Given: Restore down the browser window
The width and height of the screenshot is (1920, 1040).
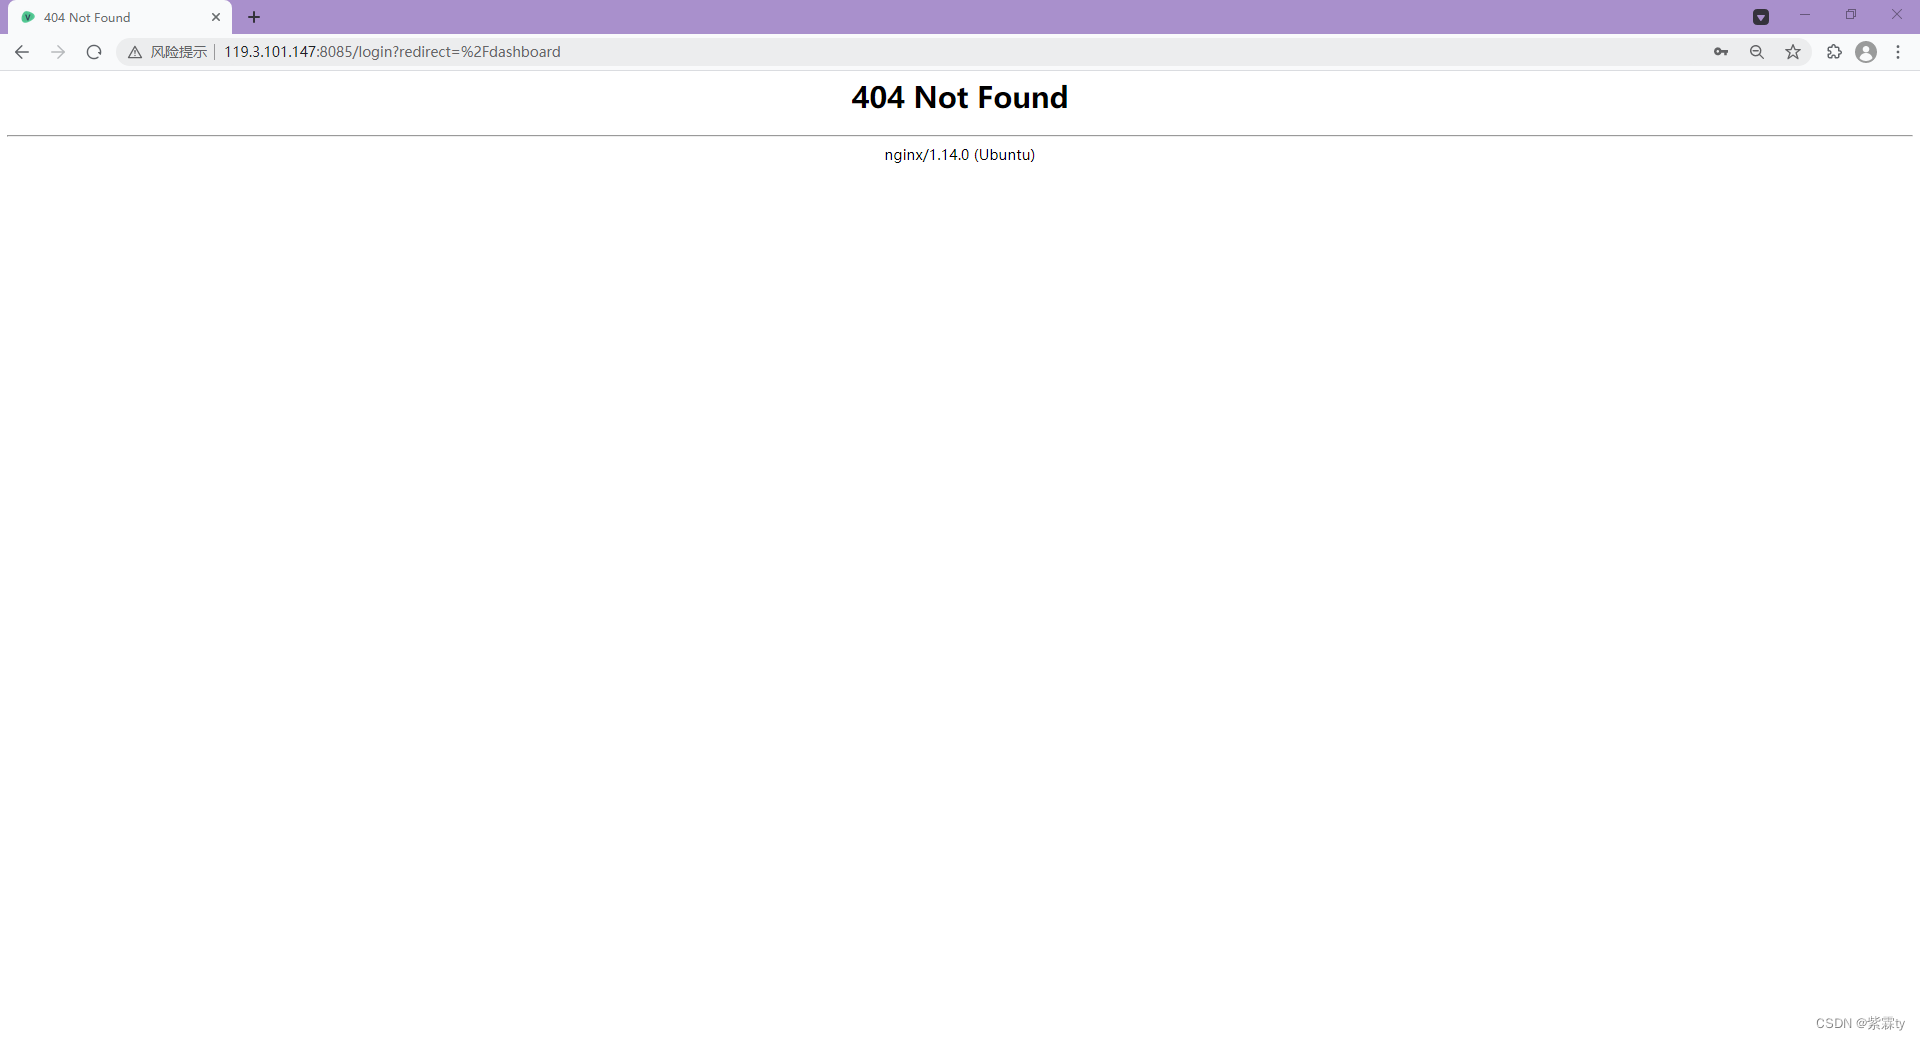Looking at the screenshot, I should coord(1851,15).
